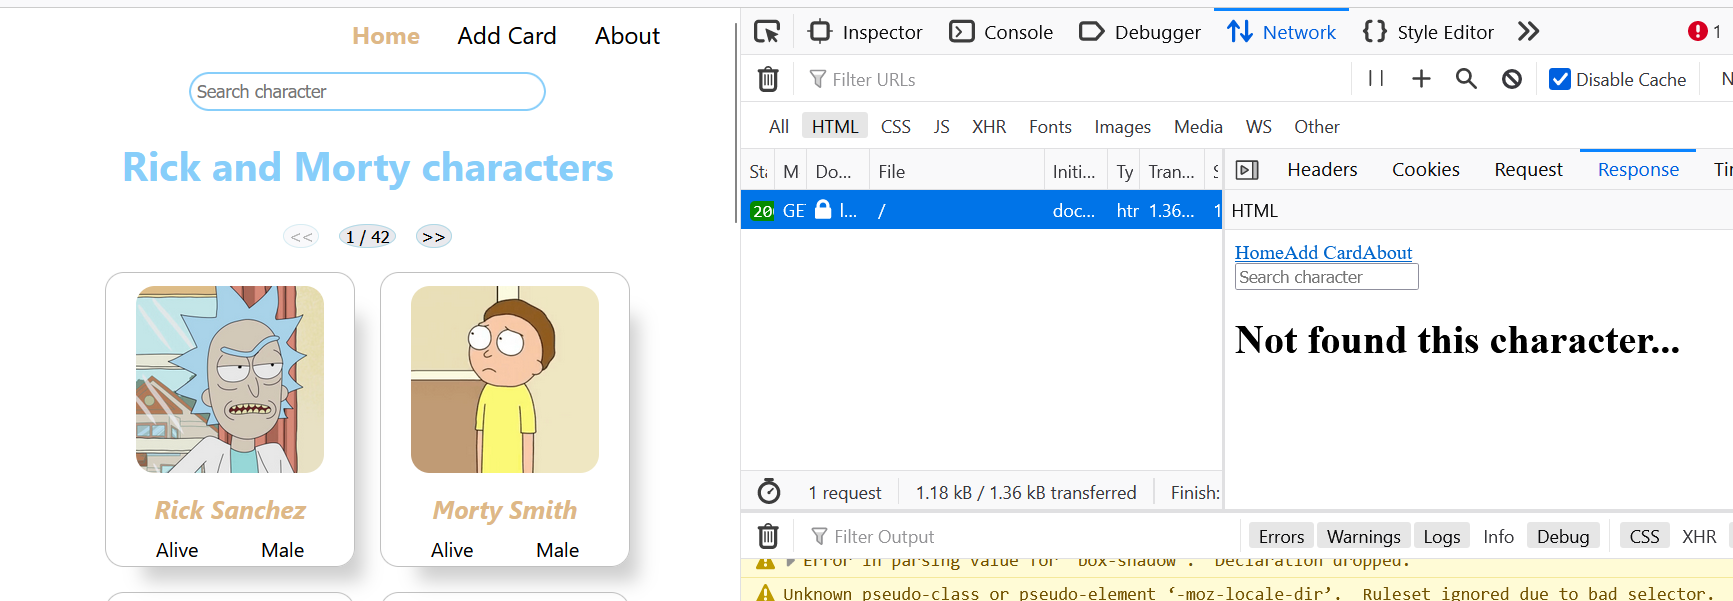Sort by Initiator column header

tap(1075, 172)
